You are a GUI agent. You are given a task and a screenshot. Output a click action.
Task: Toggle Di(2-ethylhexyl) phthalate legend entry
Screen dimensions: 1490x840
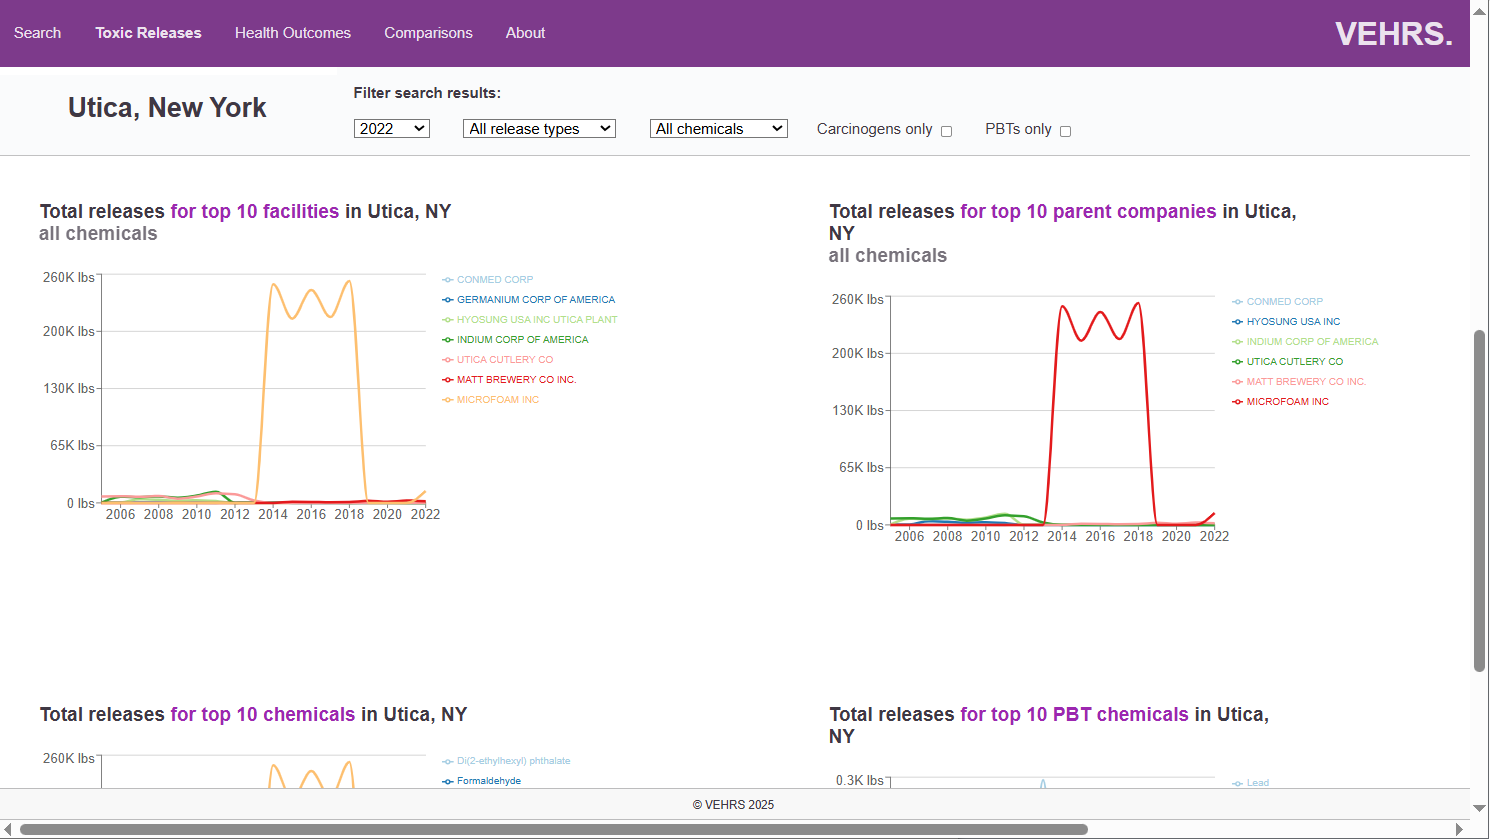coord(506,761)
